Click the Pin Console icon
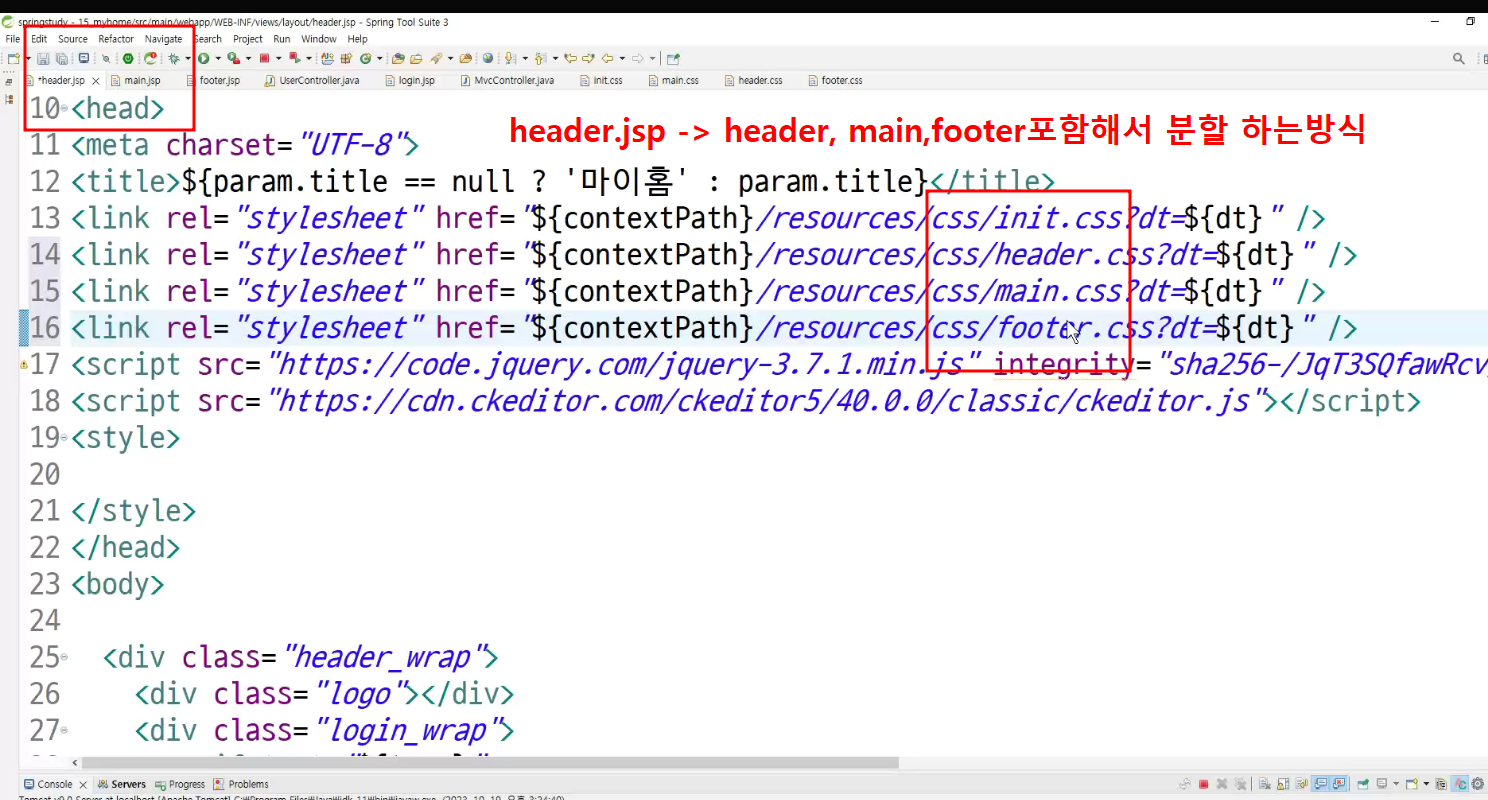The height and width of the screenshot is (800, 1488). click(x=1363, y=784)
